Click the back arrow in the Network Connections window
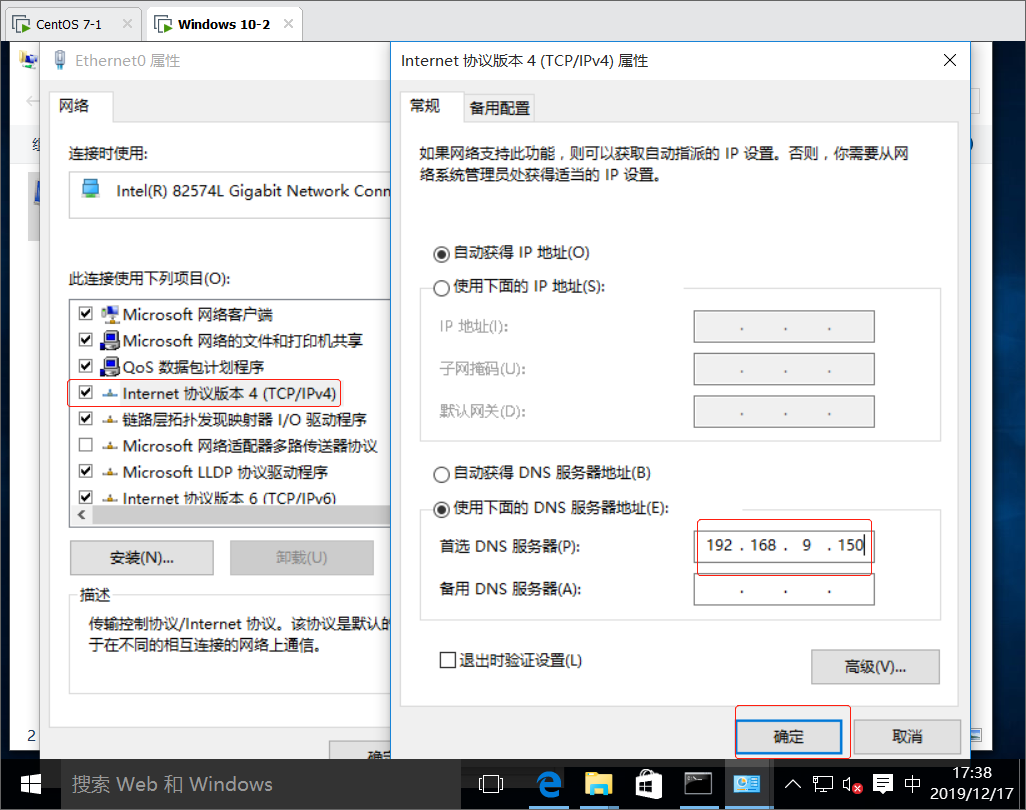Image resolution: width=1026 pixels, height=810 pixels. click(31, 101)
